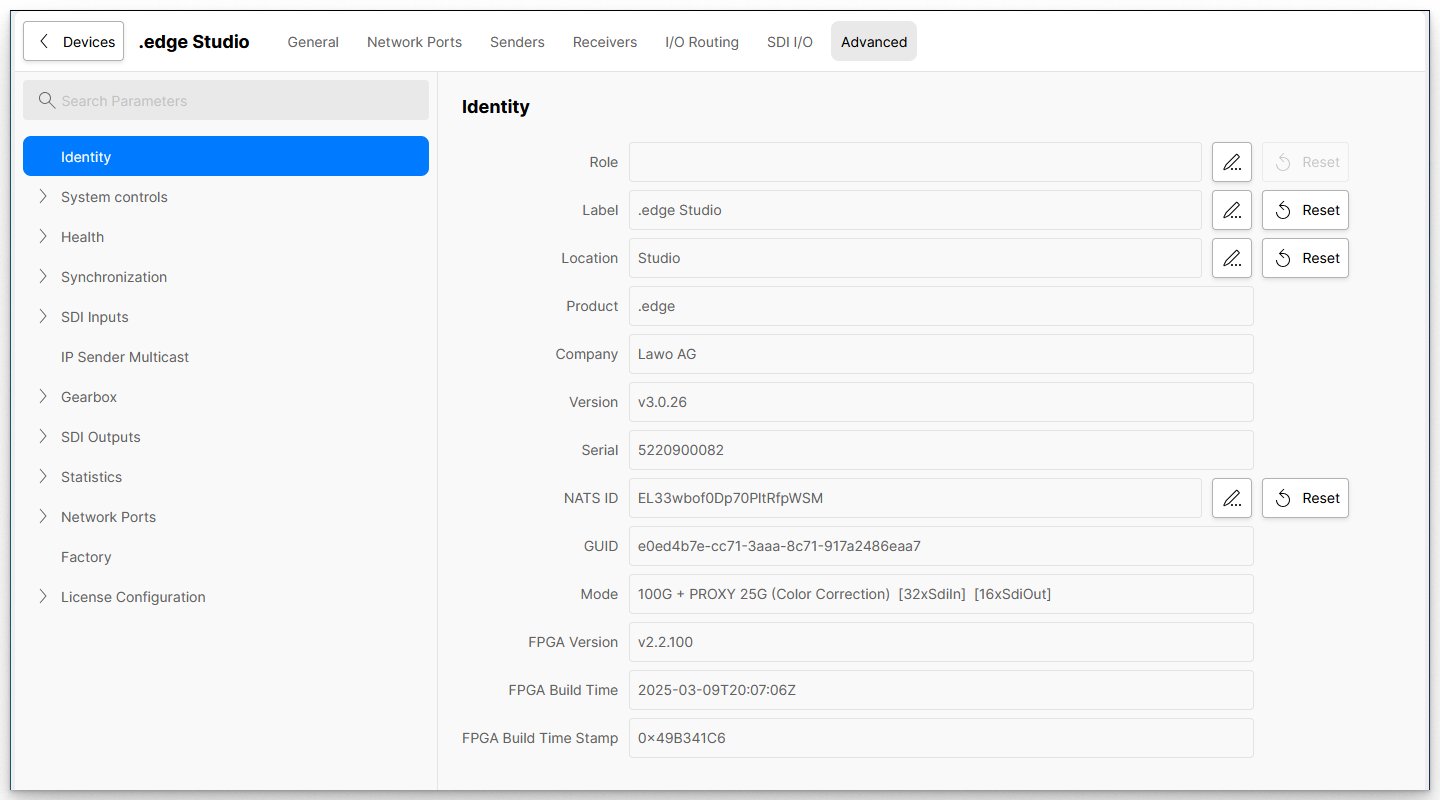Screen dimensions: 1440x800
Task: Click the Search Parameters input field
Action: tap(240, 100)
